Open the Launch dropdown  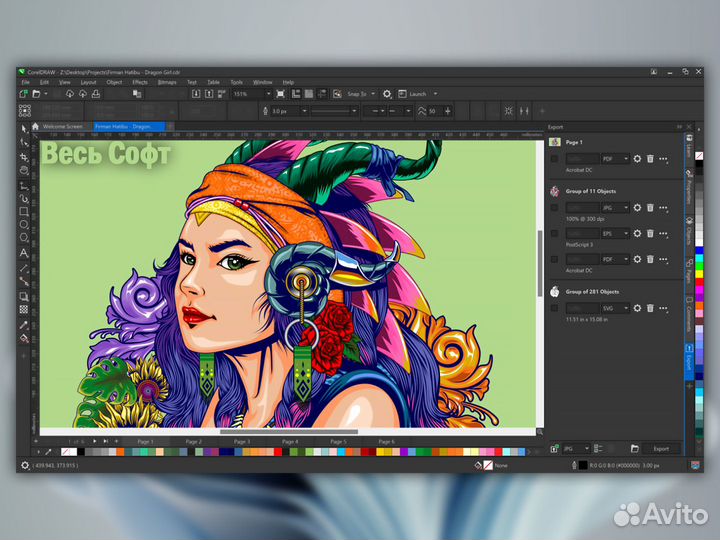pyautogui.click(x=435, y=94)
